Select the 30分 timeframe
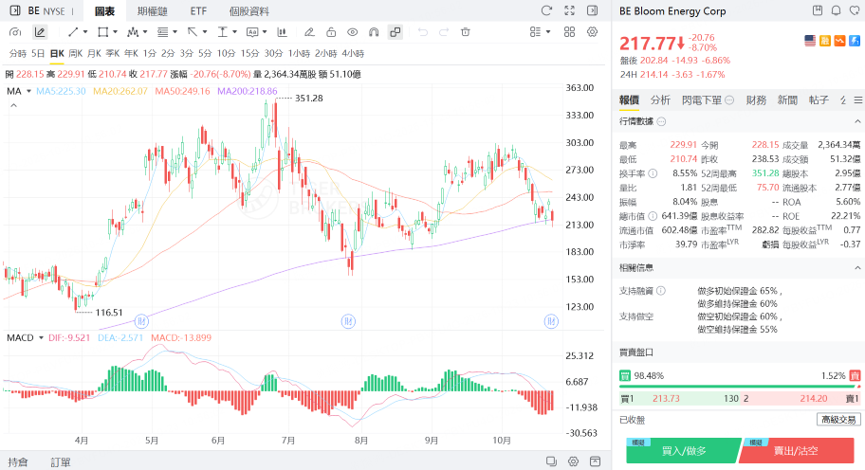The image size is (865, 470). point(274,54)
